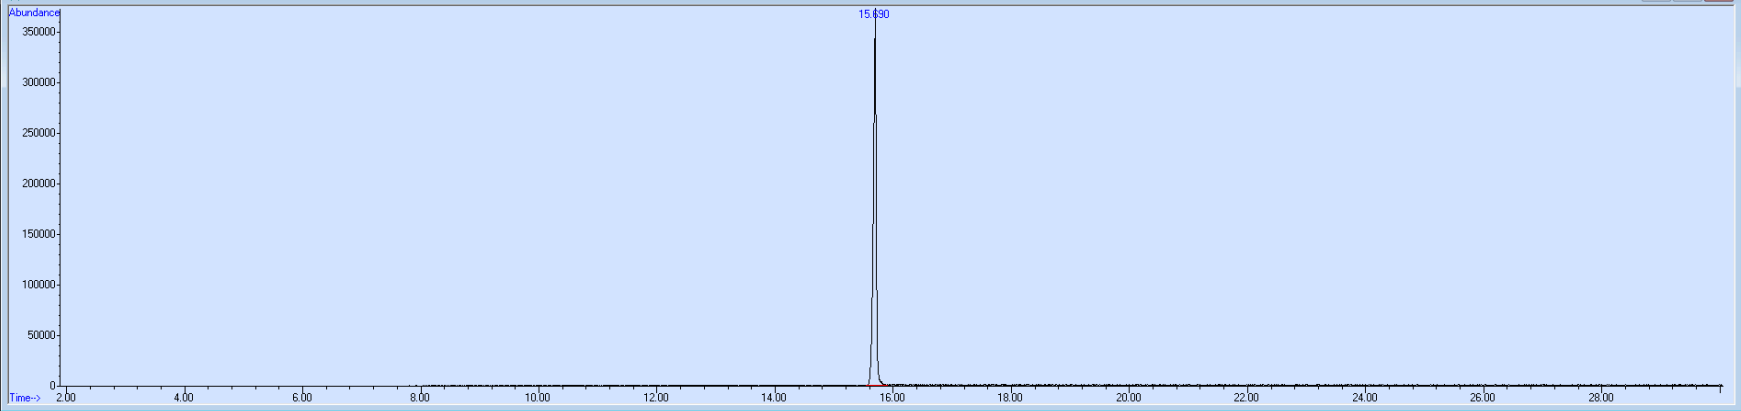Click the 4.00 time axis label

[183, 398]
